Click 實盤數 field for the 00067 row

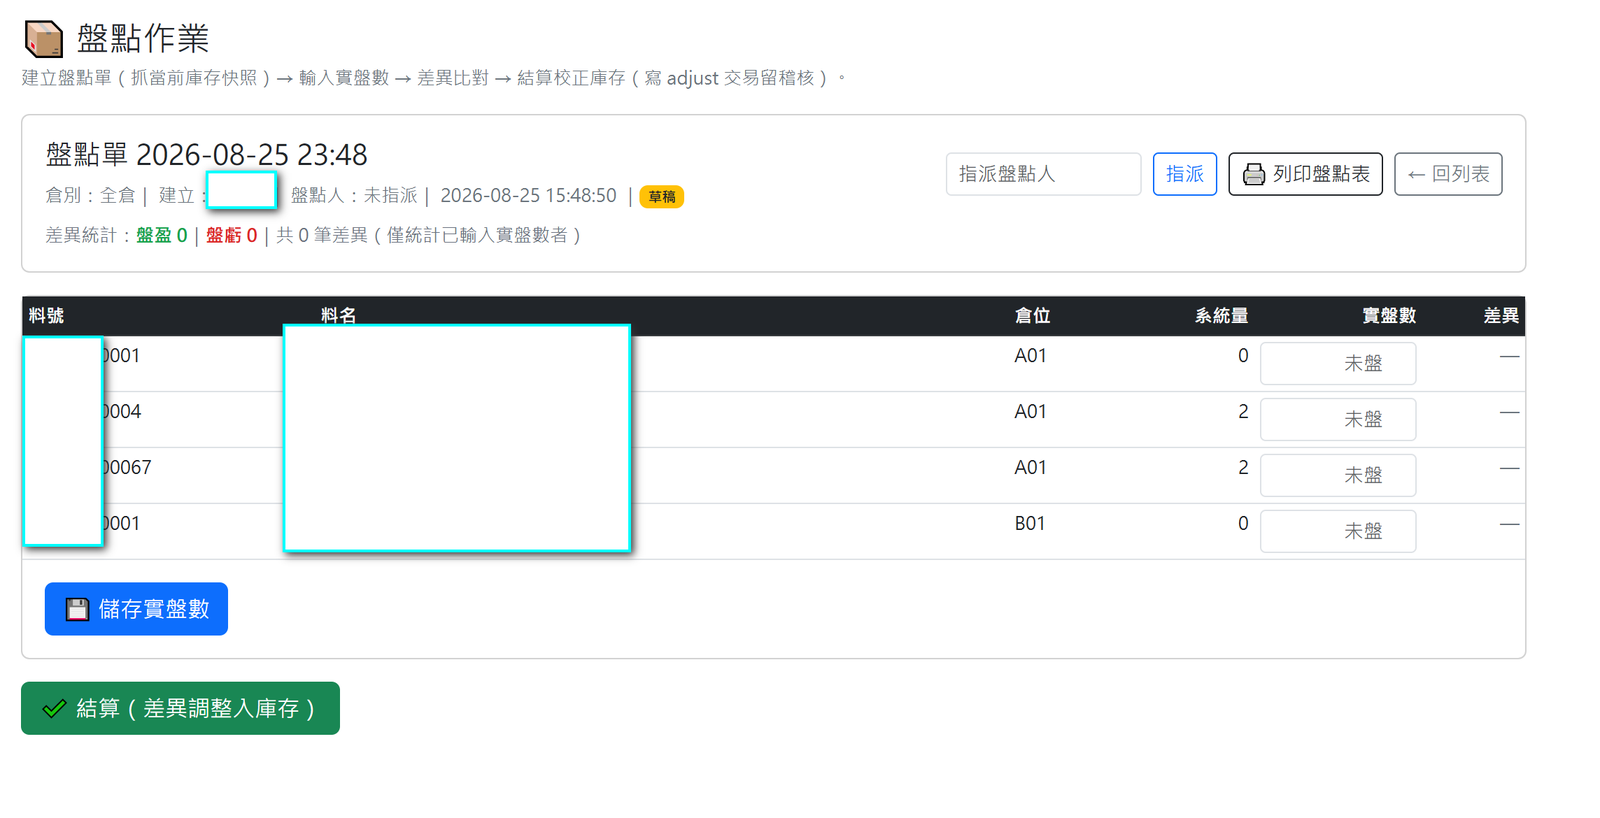point(1338,475)
